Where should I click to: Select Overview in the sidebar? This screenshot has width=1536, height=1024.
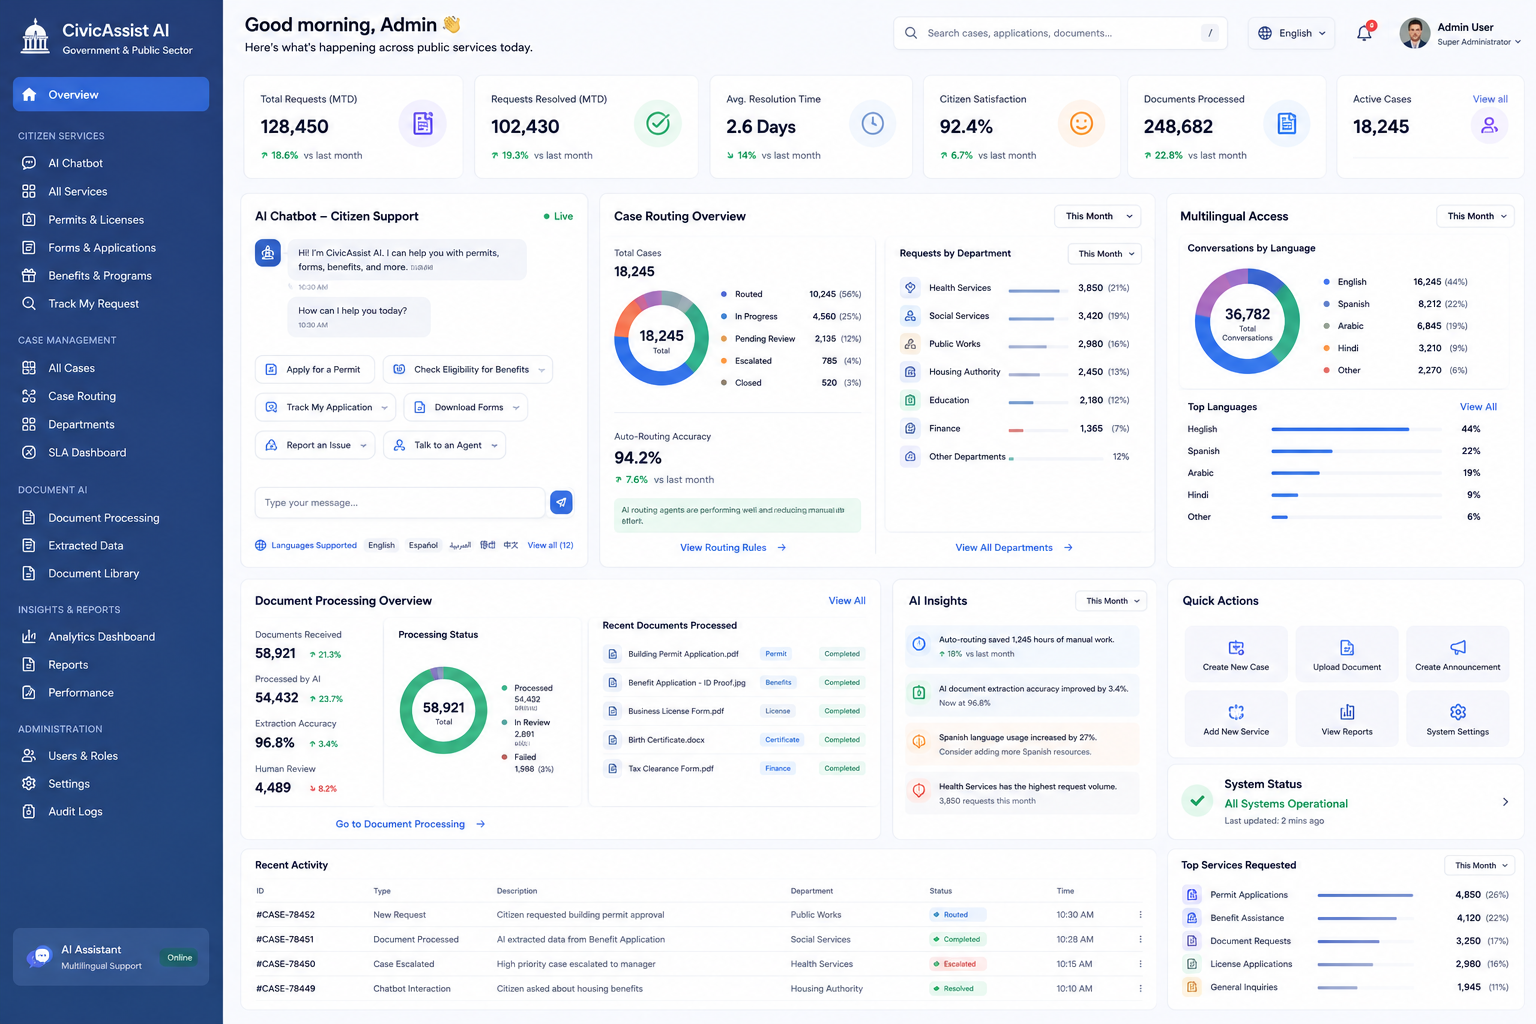point(111,95)
